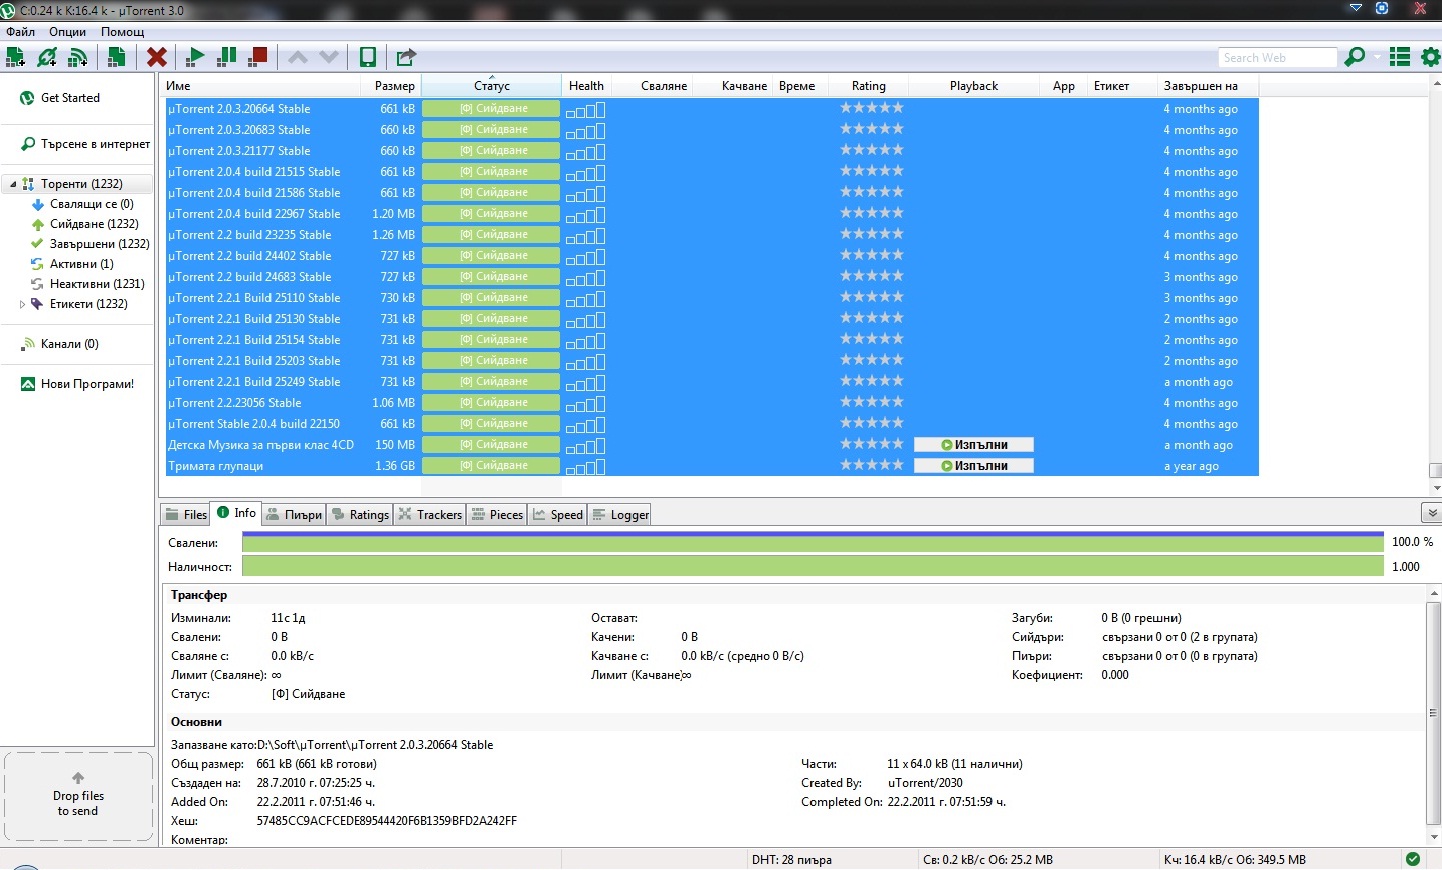This screenshot has width=1442, height=870.
Task: Select the µTorrent 2.0.3.20683 Stable row
Action: pos(711,130)
